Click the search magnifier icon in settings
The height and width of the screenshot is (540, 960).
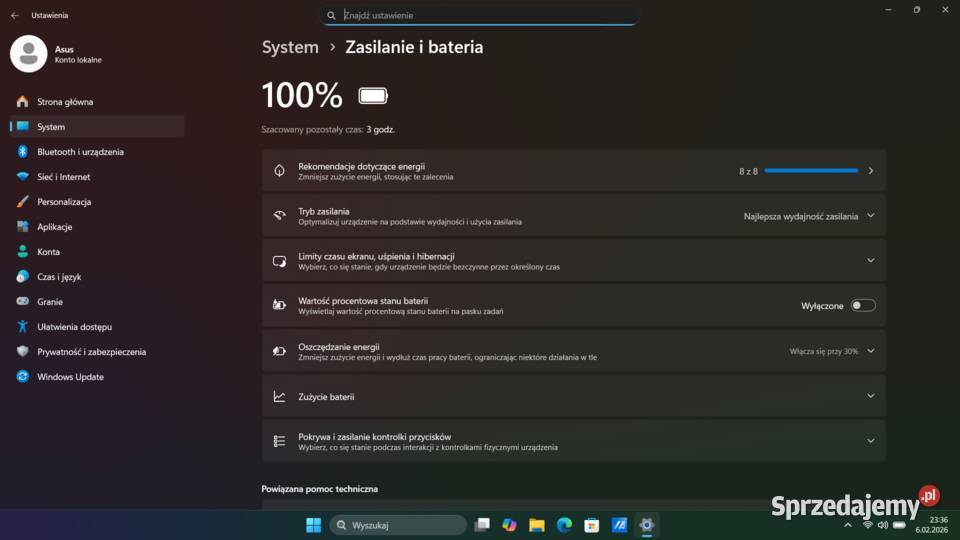point(331,15)
